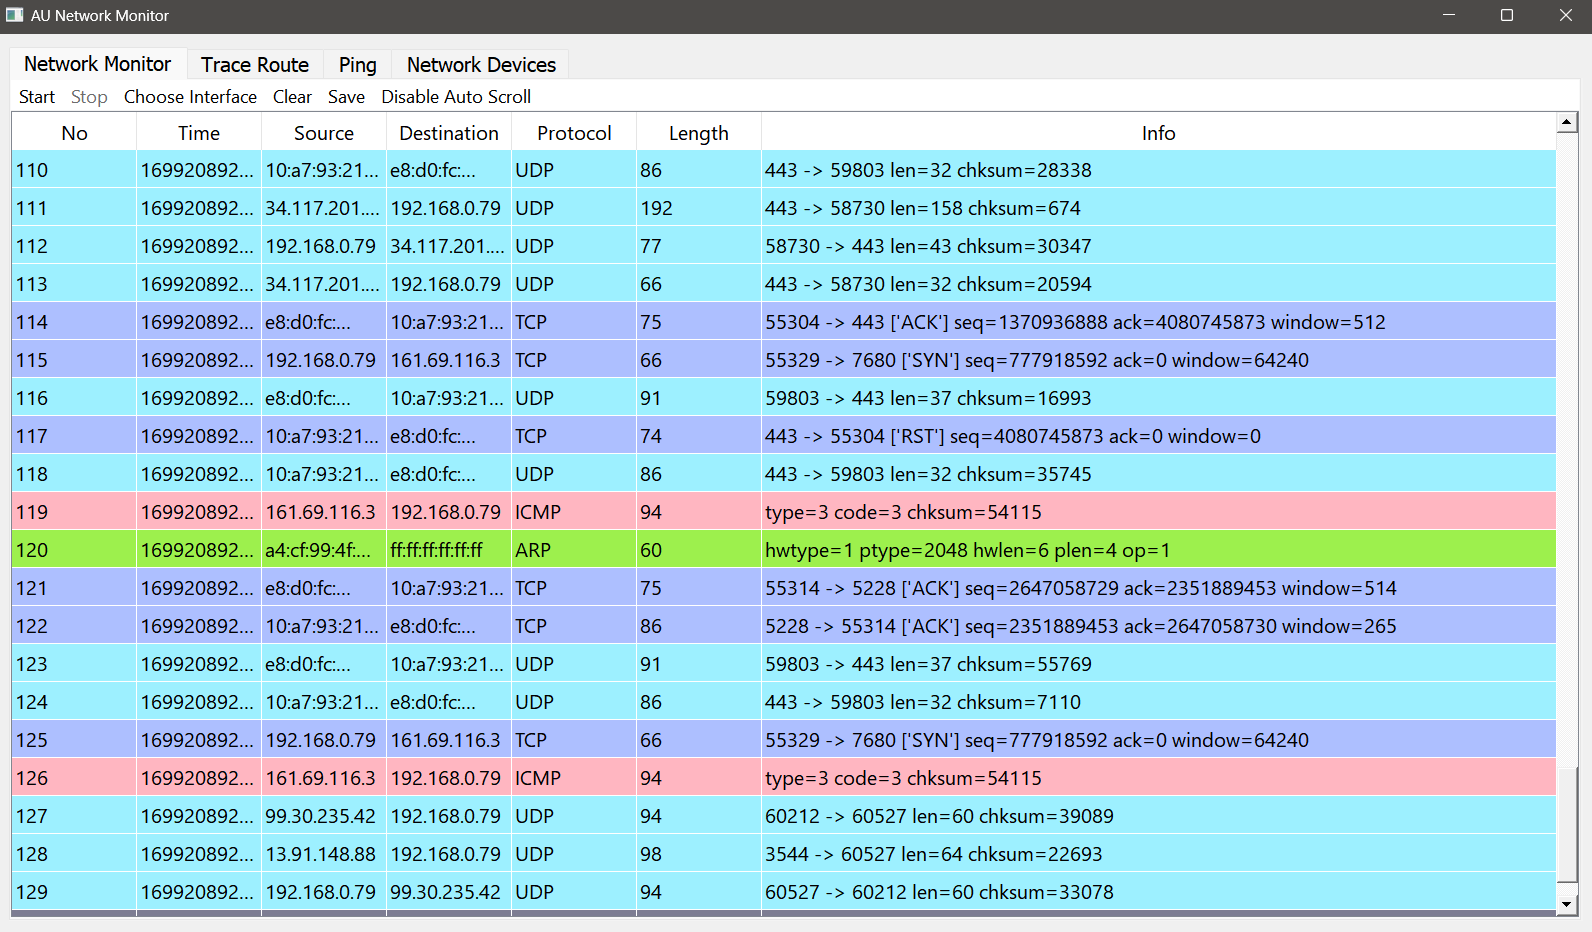
Task: Open the Network Devices tab
Action: (480, 65)
